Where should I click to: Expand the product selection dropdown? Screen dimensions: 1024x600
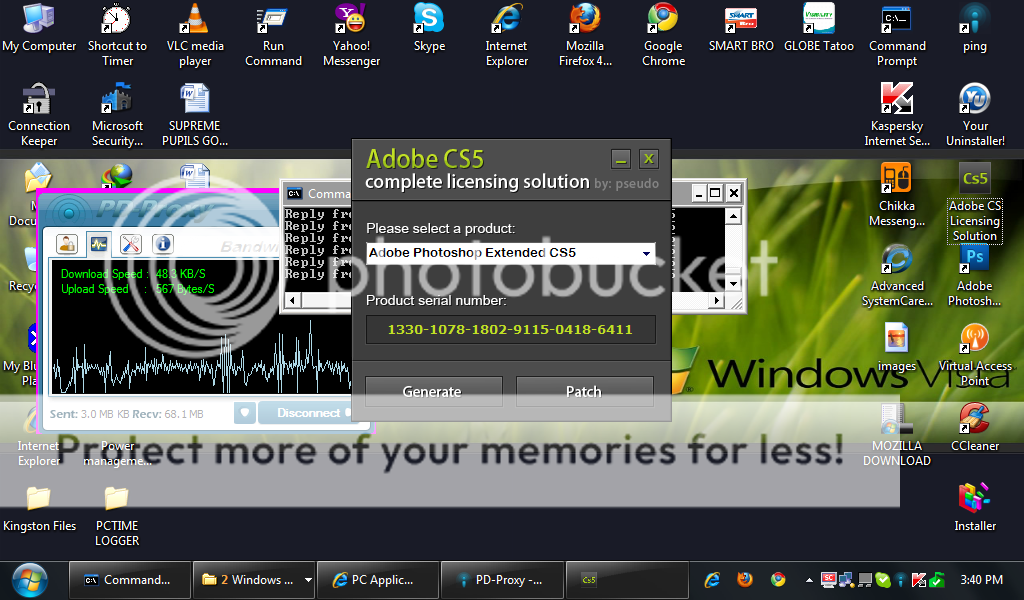click(x=646, y=254)
